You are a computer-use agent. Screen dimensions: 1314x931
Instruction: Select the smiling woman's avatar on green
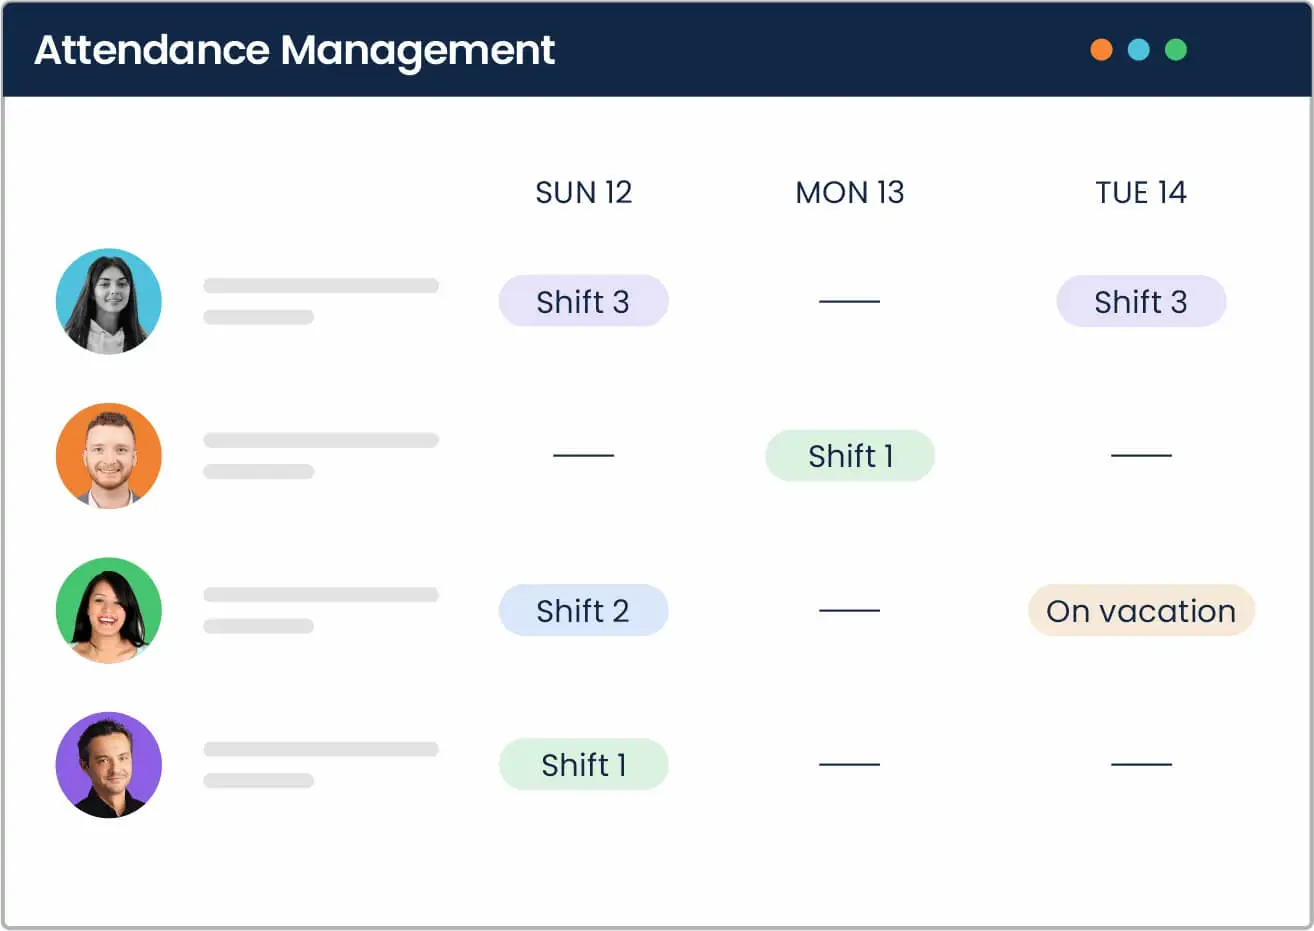click(x=108, y=610)
